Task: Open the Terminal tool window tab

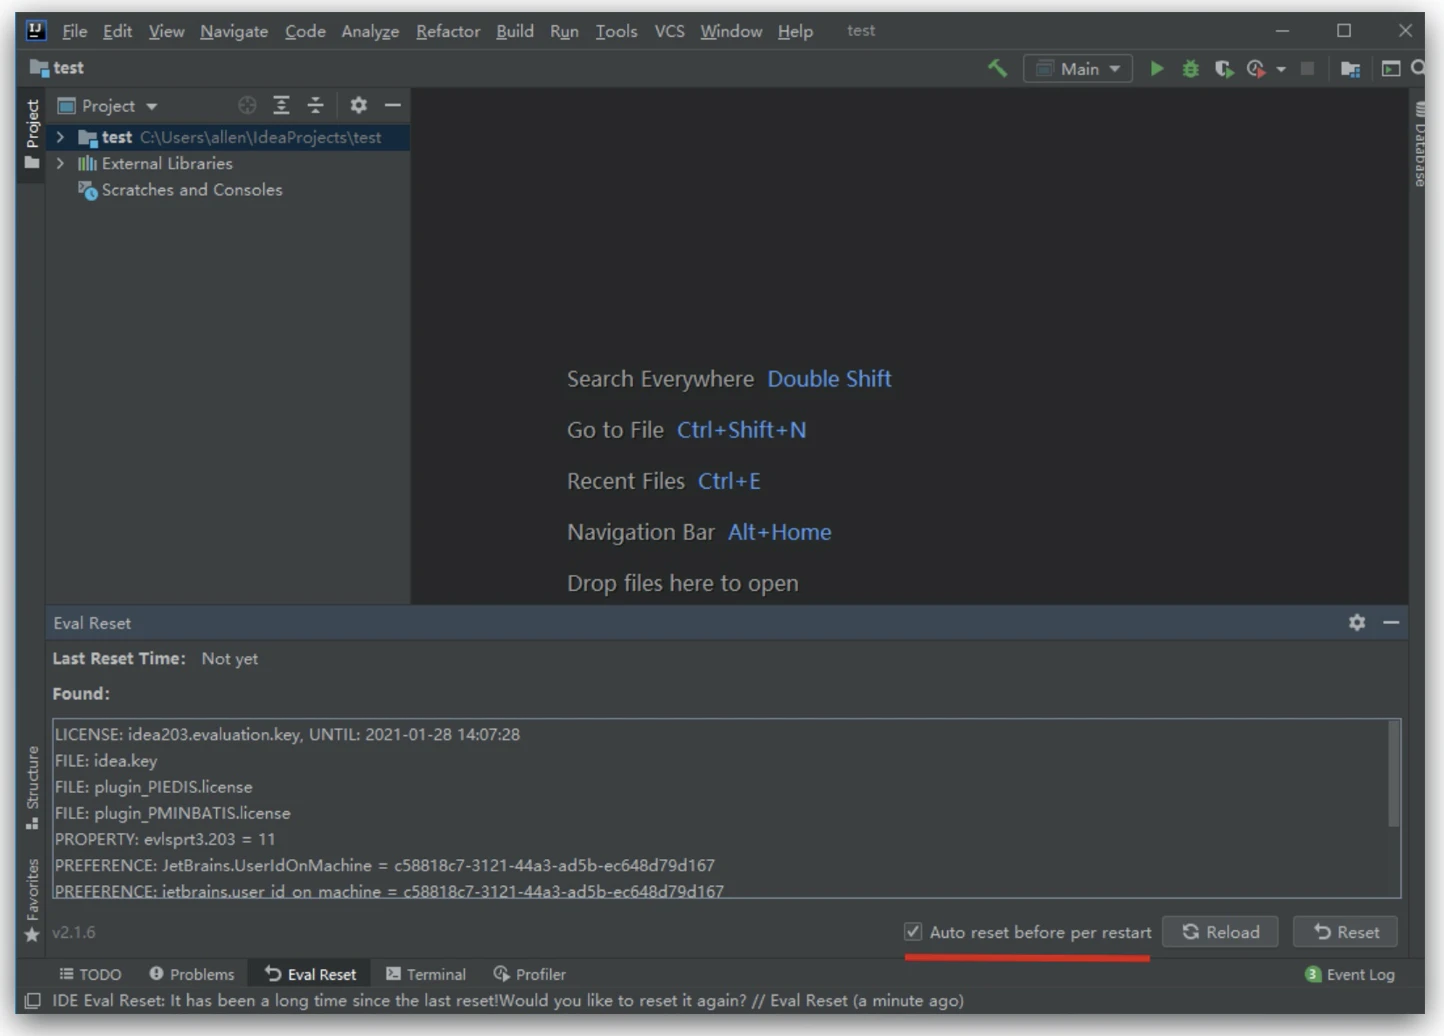Action: tap(426, 974)
